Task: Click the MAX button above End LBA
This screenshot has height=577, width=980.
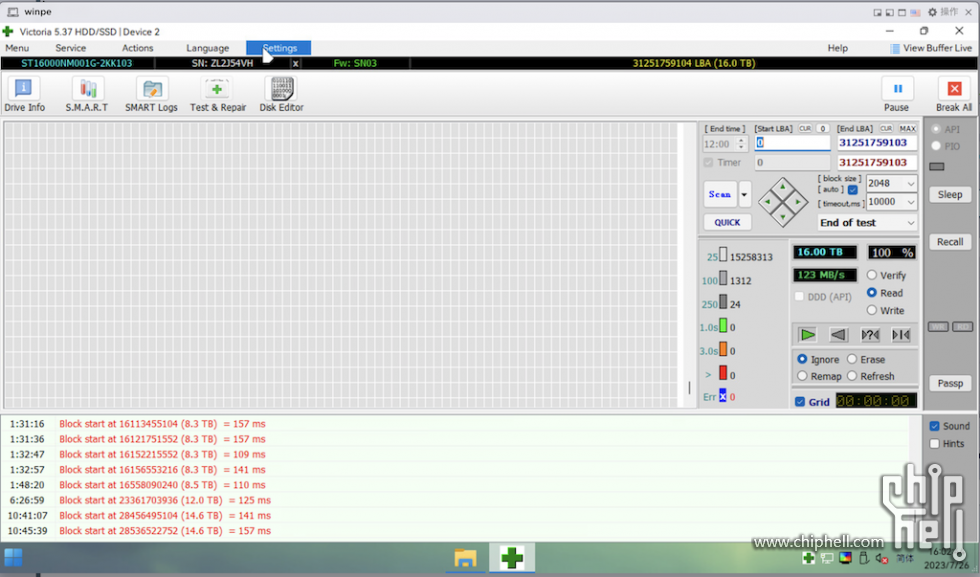Action: [908, 129]
